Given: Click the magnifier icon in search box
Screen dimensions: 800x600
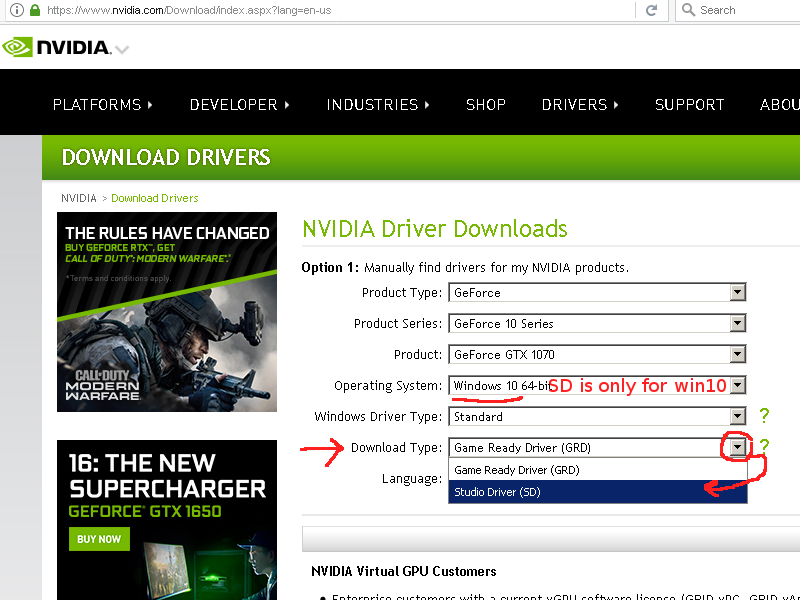Looking at the screenshot, I should (688, 10).
